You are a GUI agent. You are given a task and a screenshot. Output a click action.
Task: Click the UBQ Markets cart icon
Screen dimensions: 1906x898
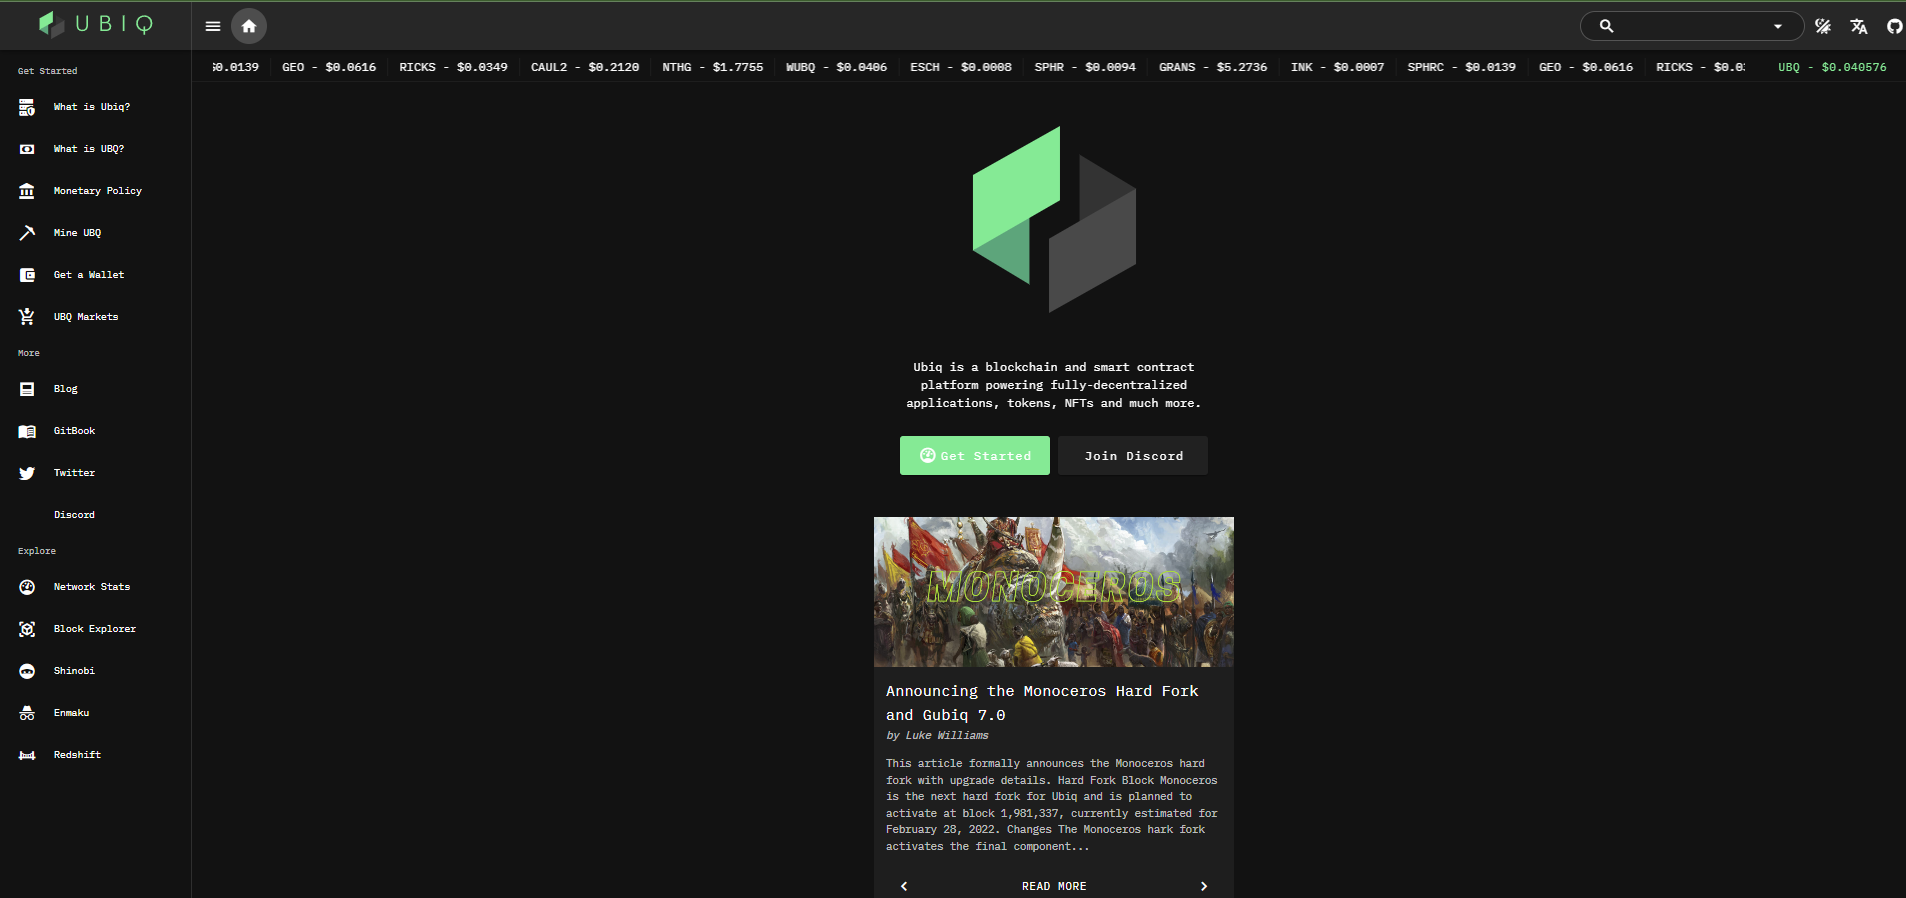(27, 317)
